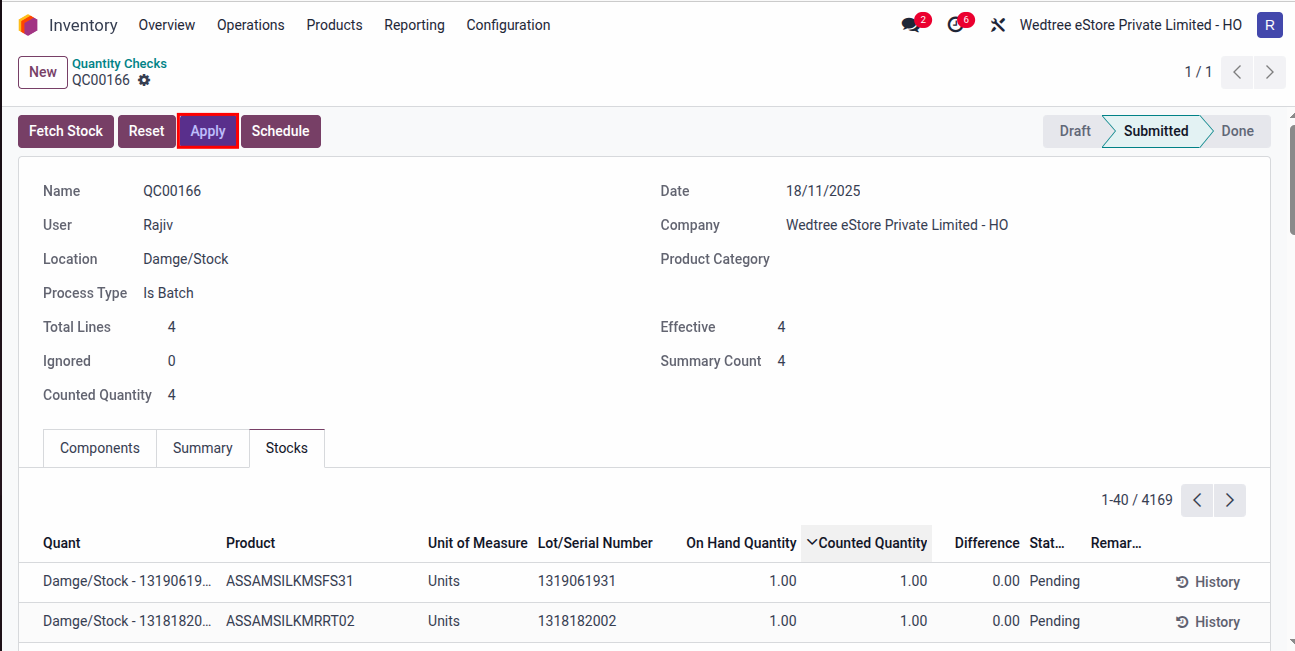Open History for ASSAMSILKMRRT02 row
Image resolution: width=1295 pixels, height=651 pixels.
click(1207, 622)
